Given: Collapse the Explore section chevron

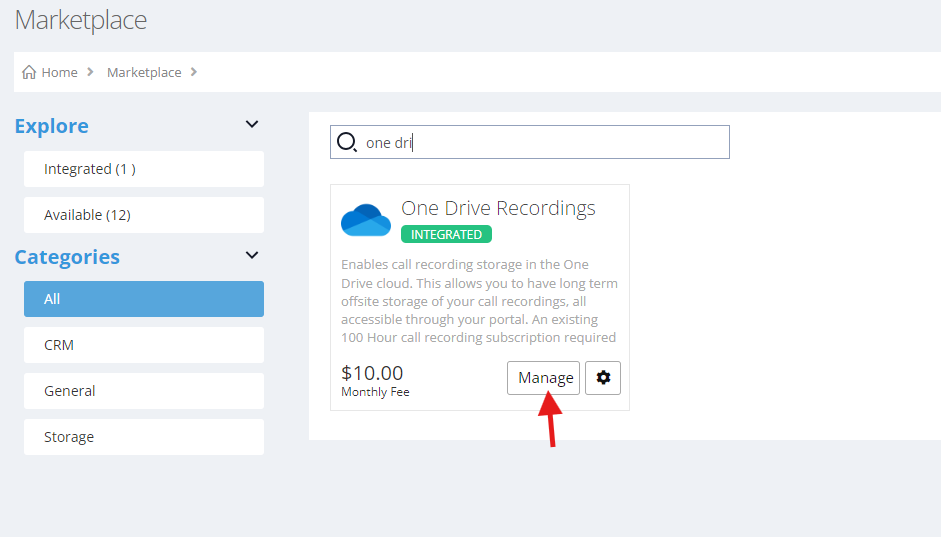Looking at the screenshot, I should [x=252, y=125].
